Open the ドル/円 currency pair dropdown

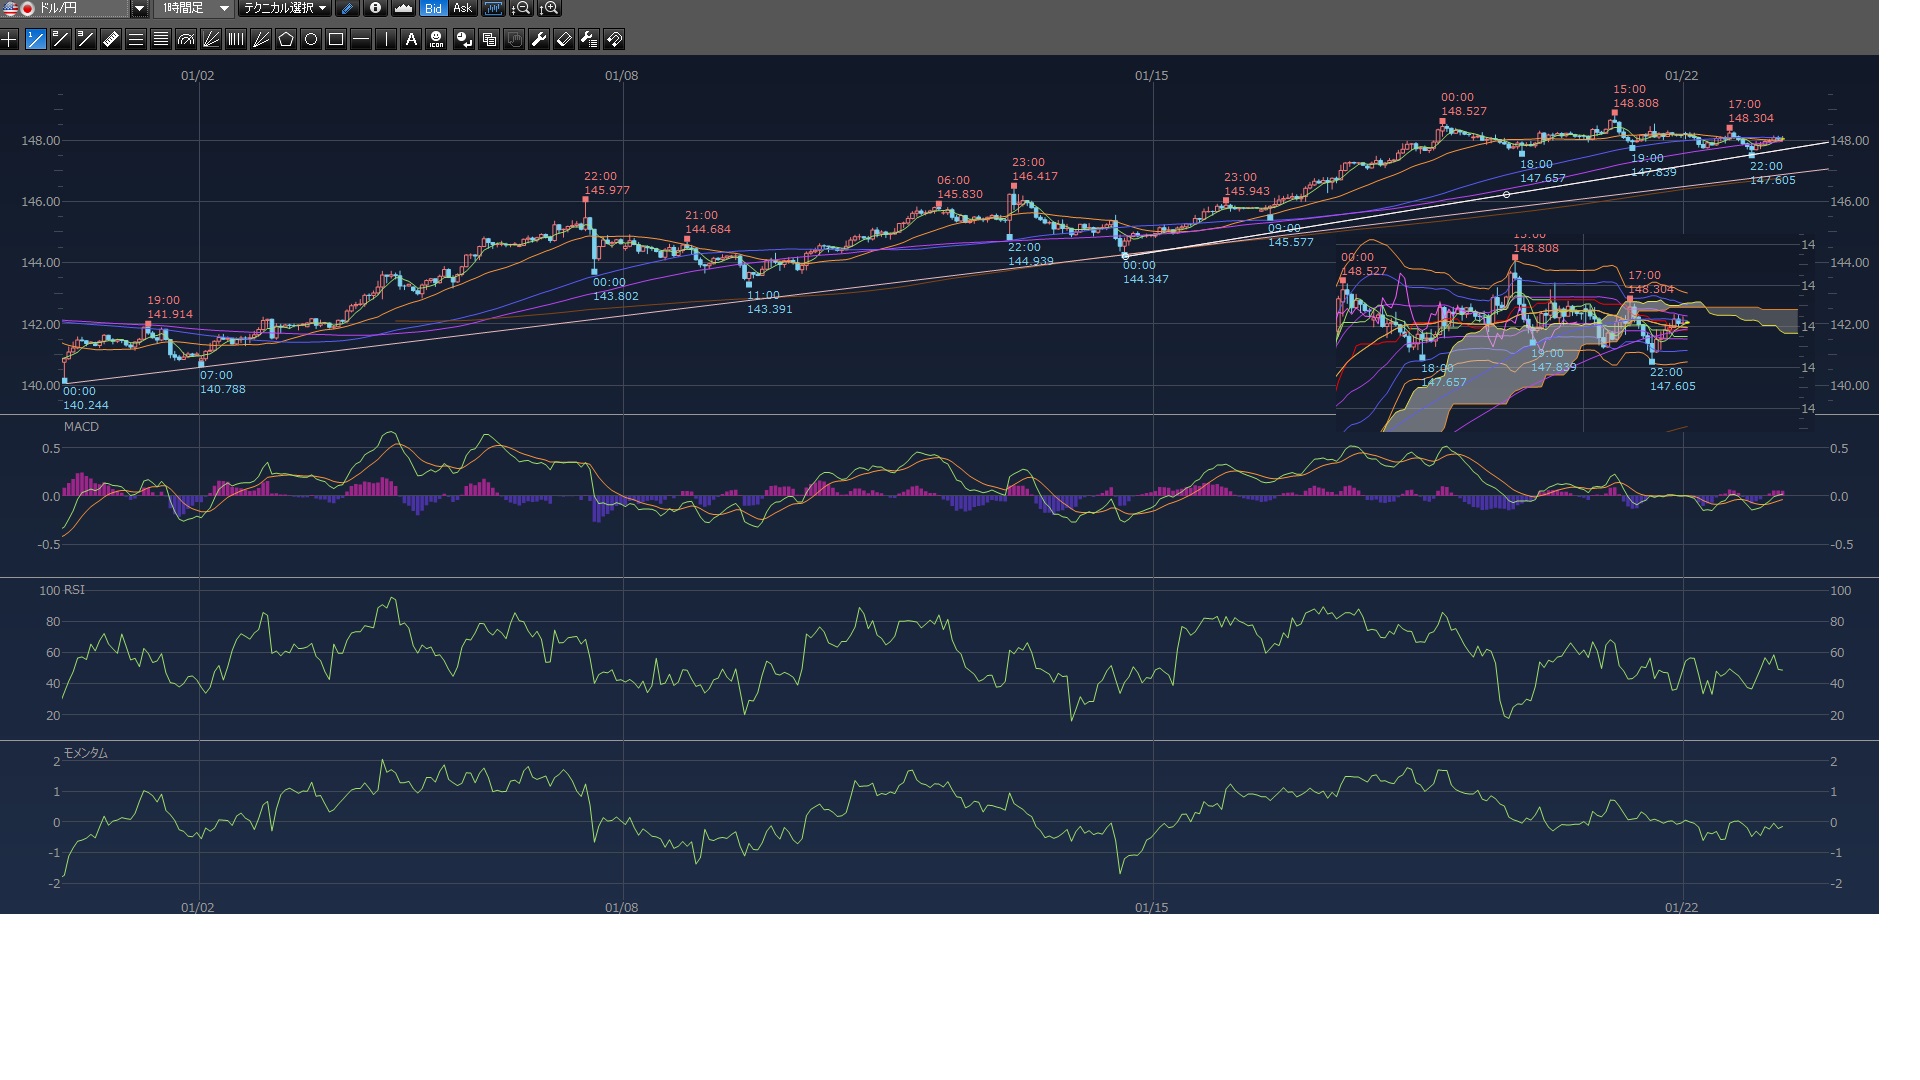pyautogui.click(x=139, y=9)
